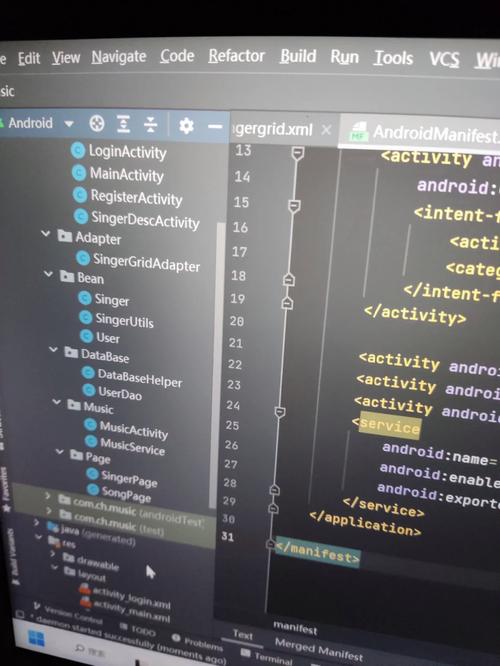Open the TODO tool window
The image size is (500, 666).
(138, 629)
